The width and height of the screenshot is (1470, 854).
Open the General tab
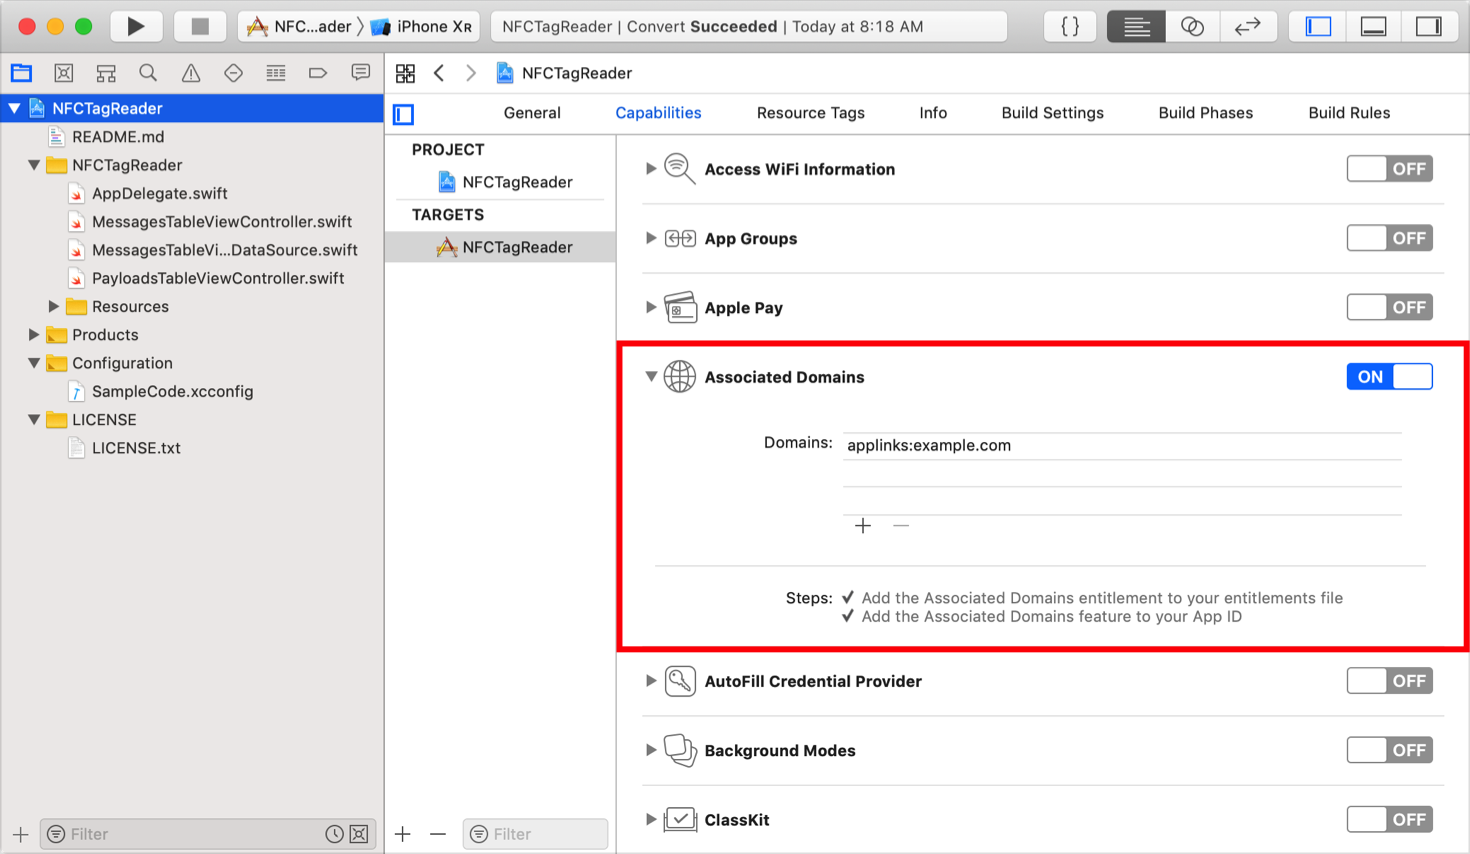[531, 113]
